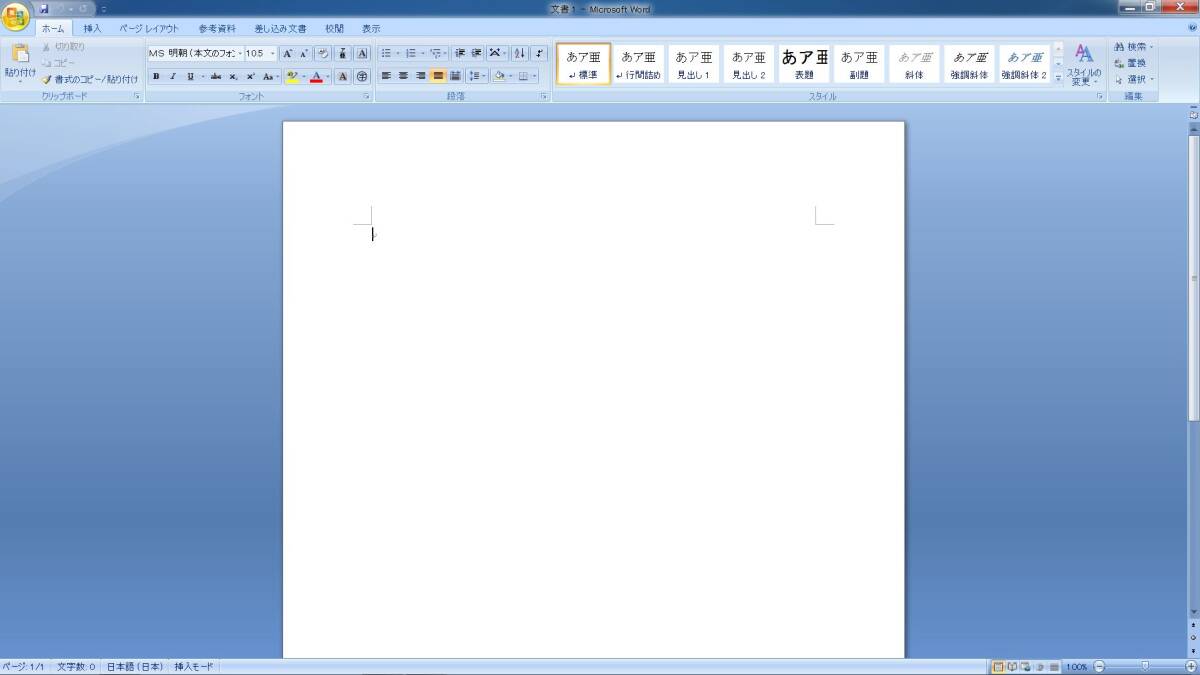This screenshot has height=675, width=1200.
Task: Apply strikethrough formatting
Action: pos(215,76)
